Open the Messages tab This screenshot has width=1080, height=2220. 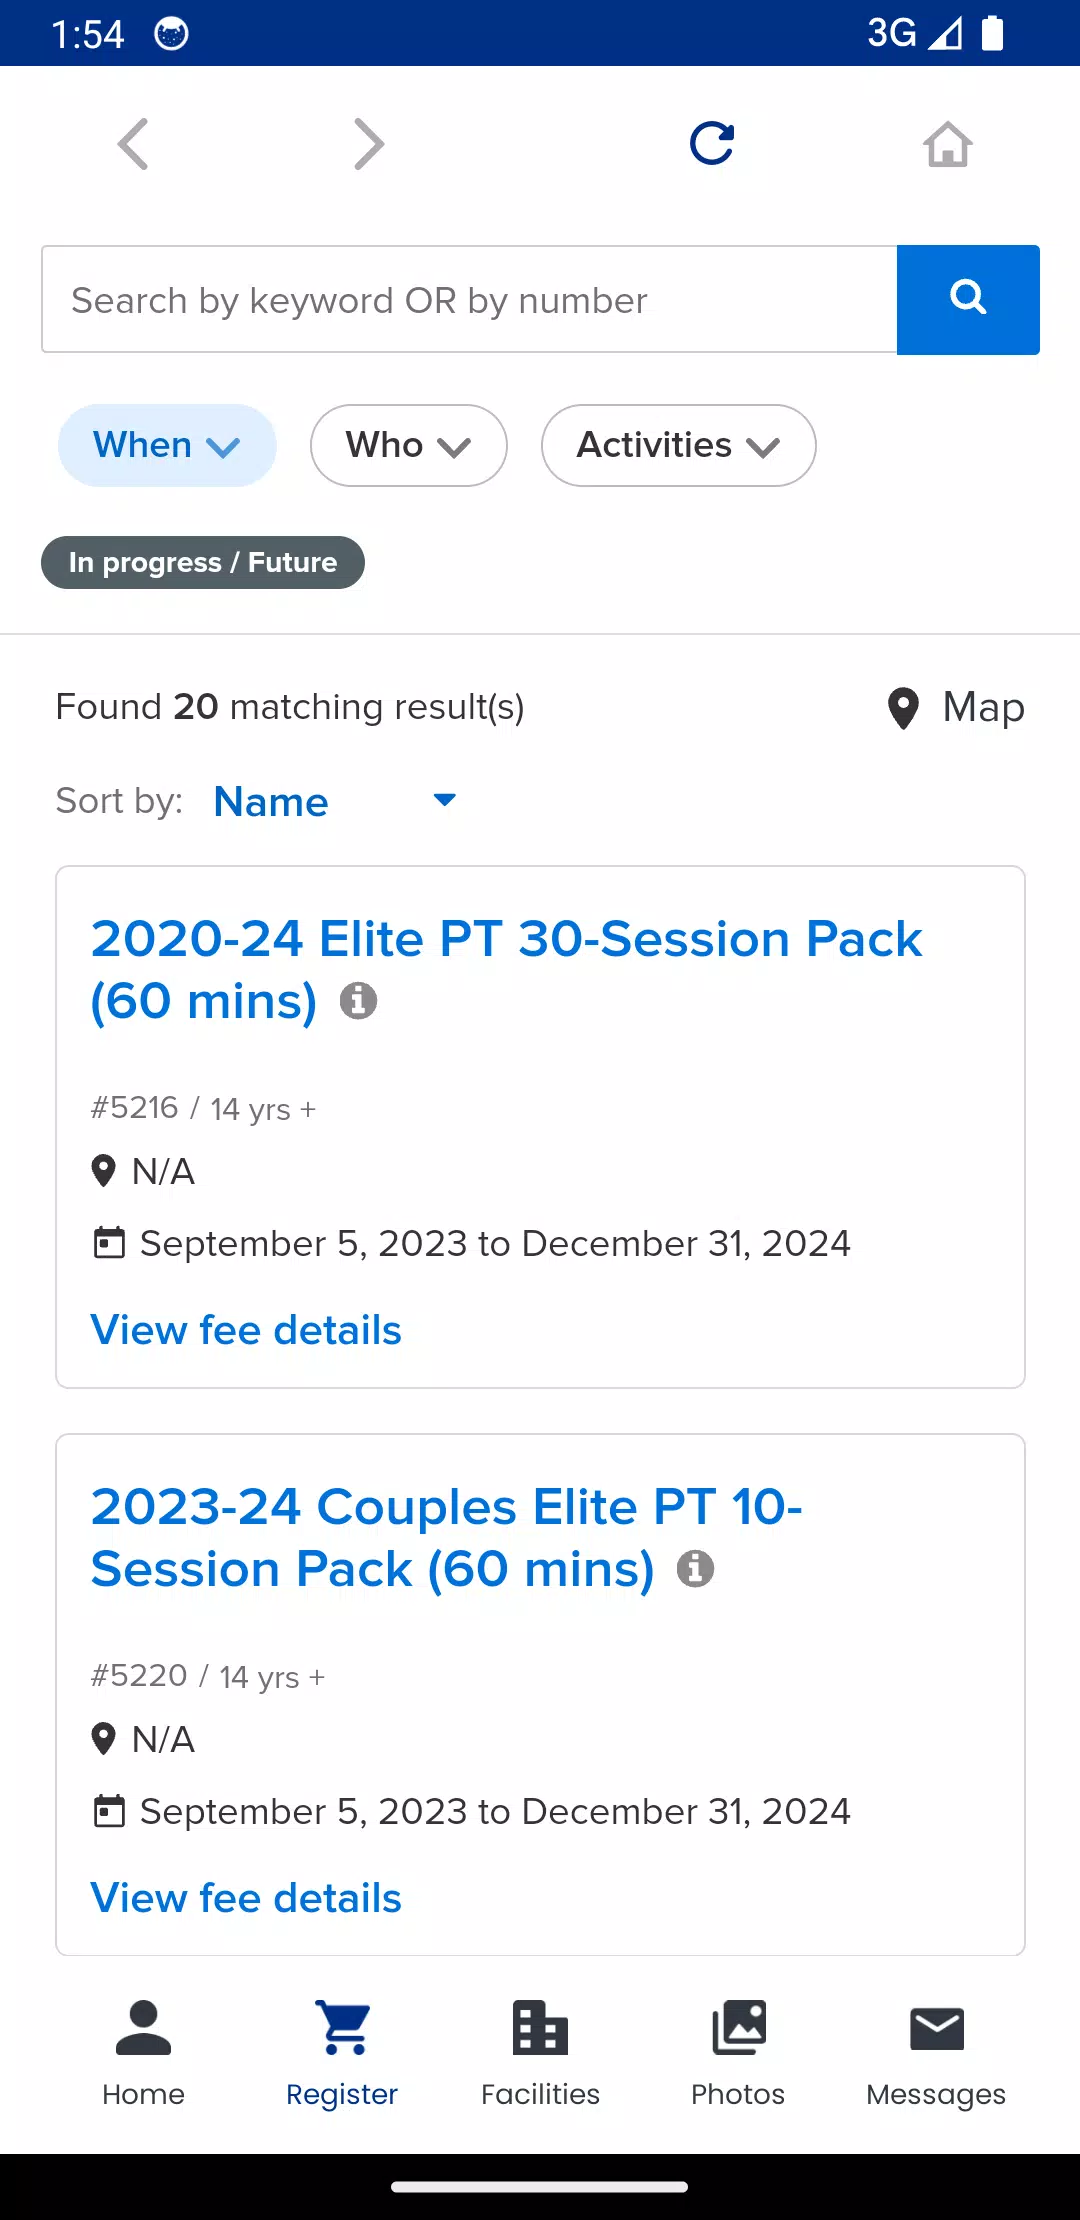pyautogui.click(x=936, y=2053)
